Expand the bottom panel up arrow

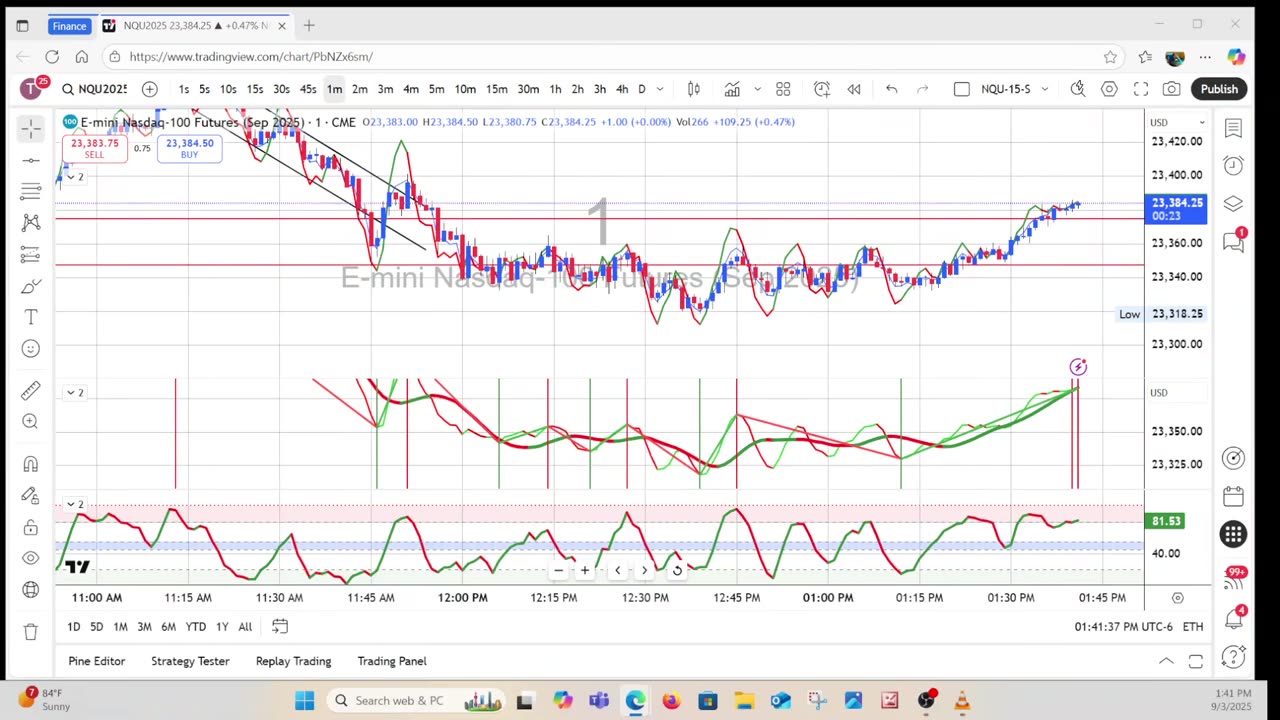pyautogui.click(x=1166, y=661)
